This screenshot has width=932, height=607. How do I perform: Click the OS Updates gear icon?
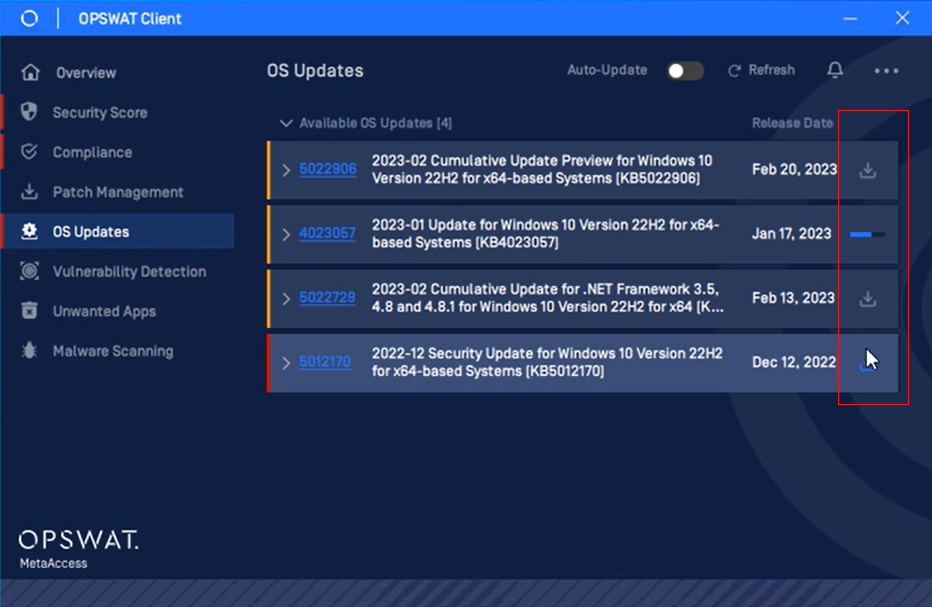click(29, 231)
